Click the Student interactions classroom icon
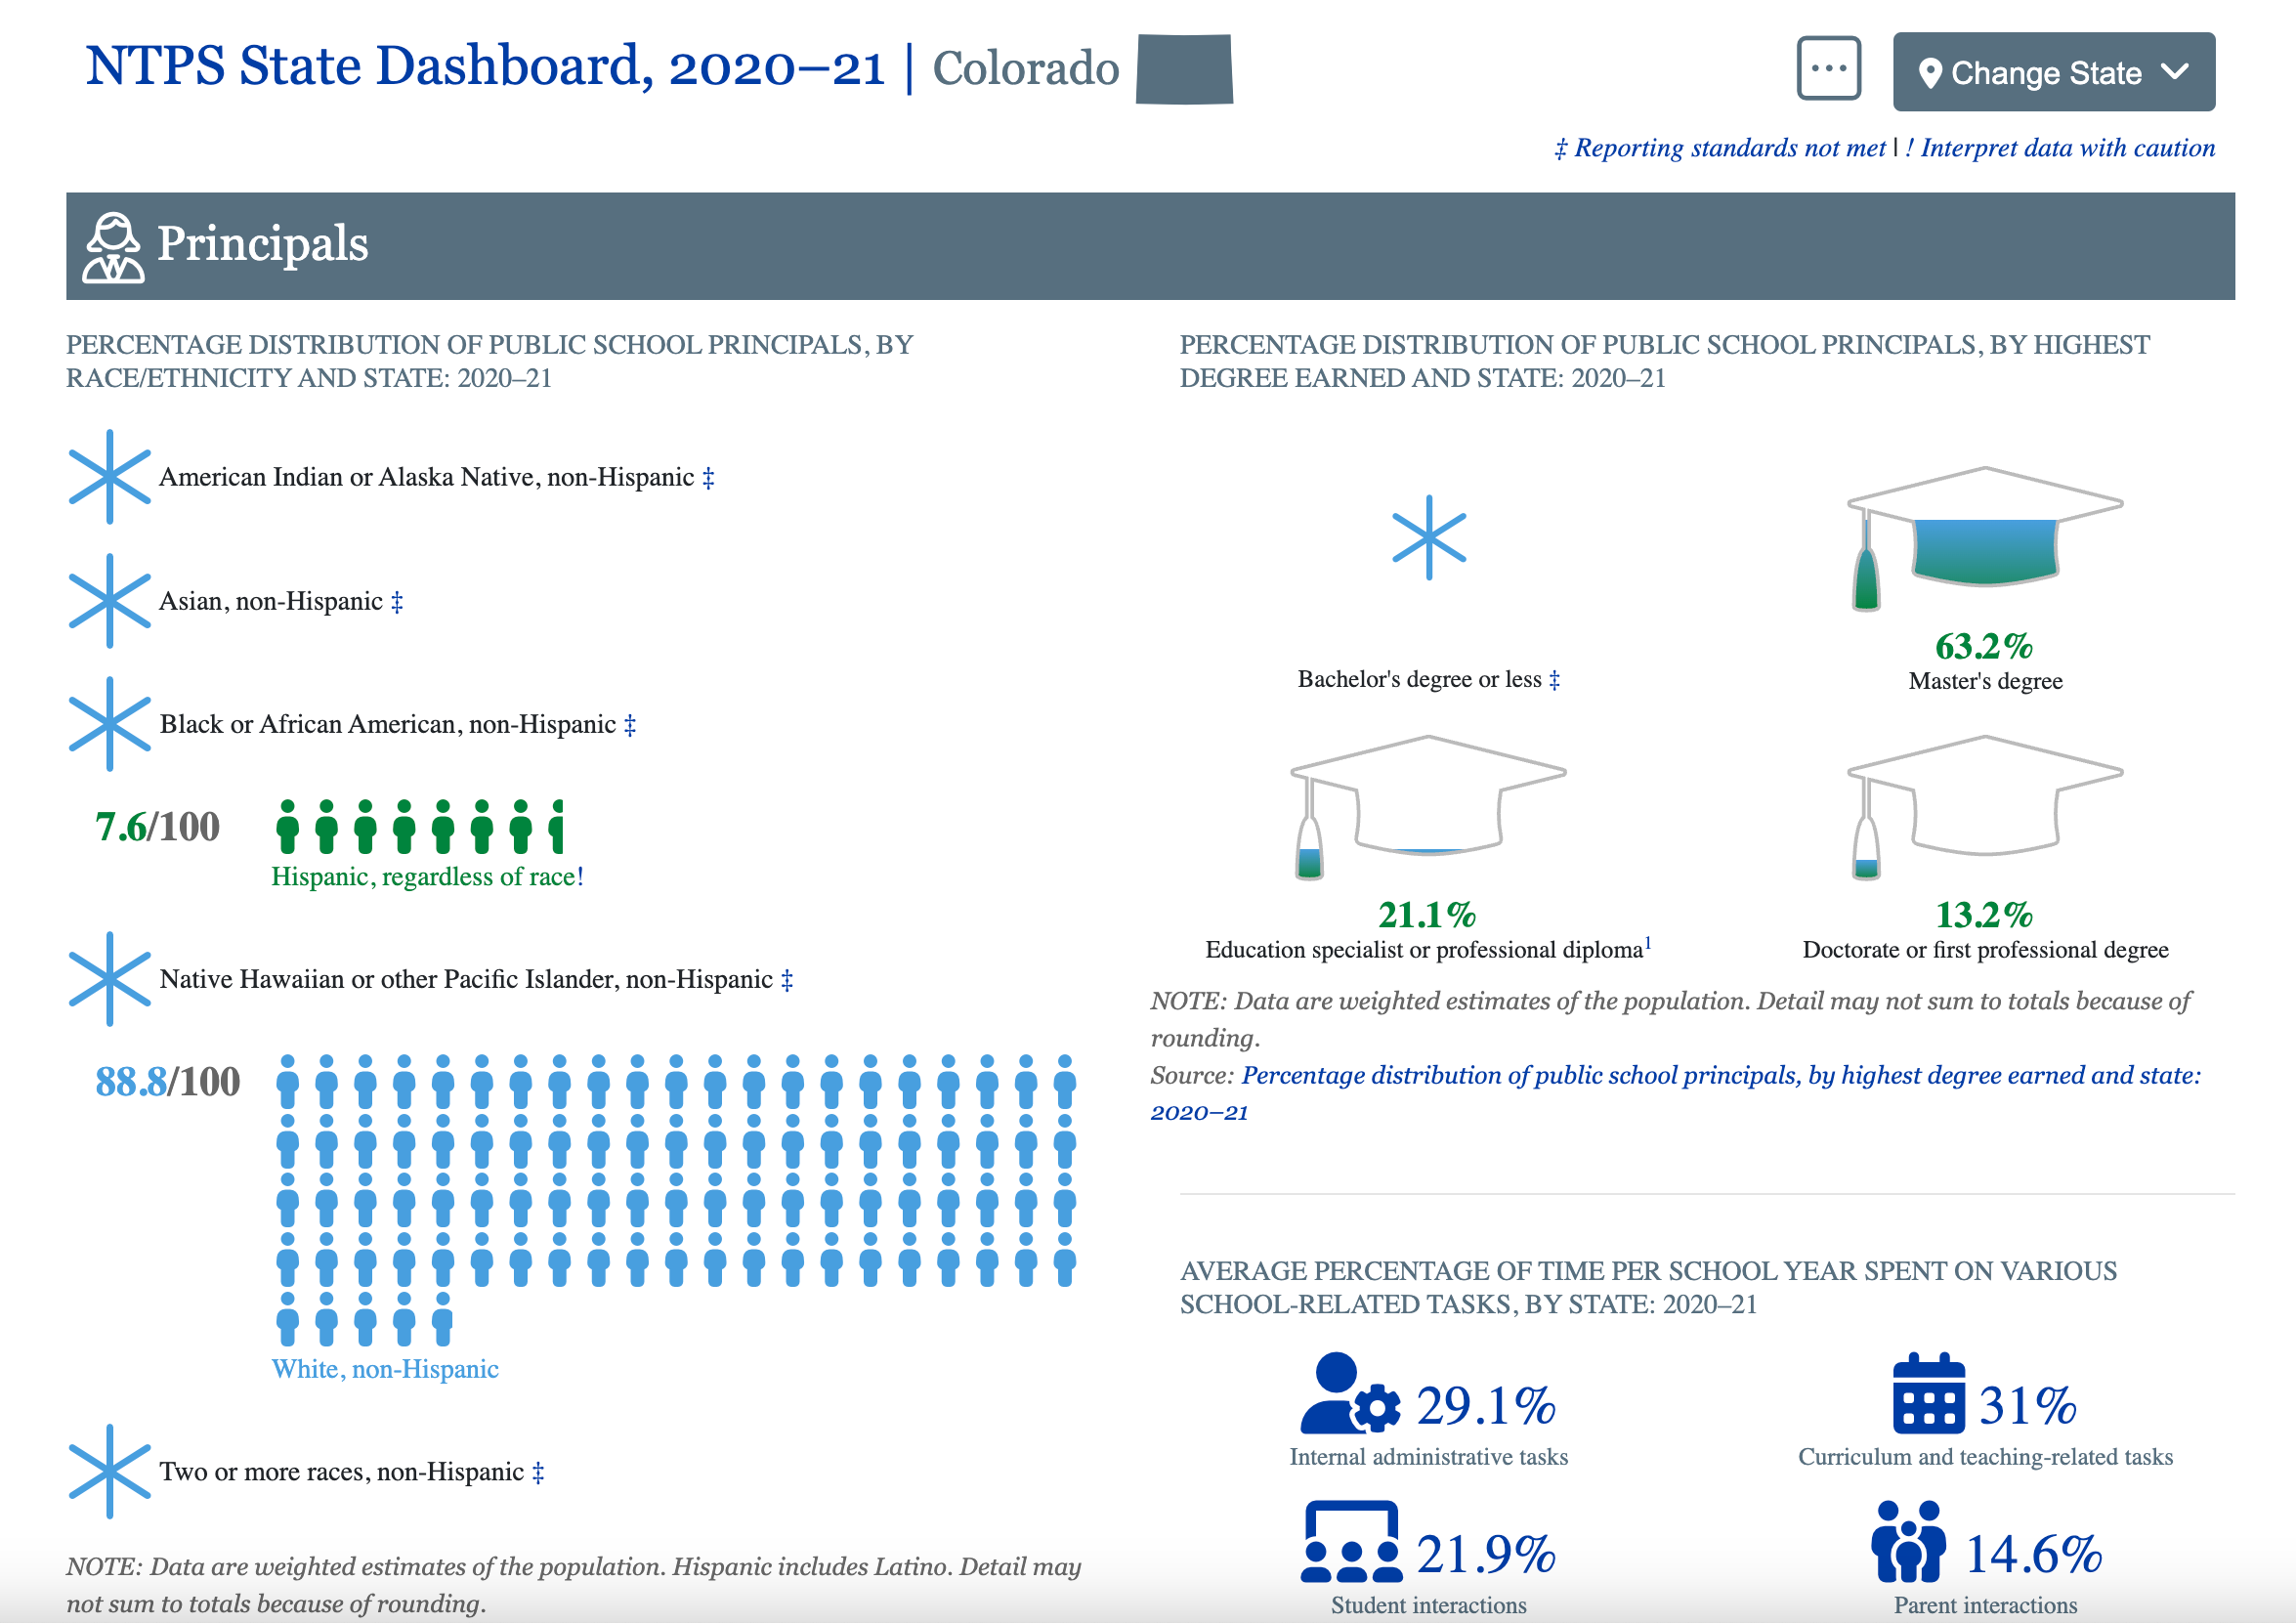2296x1623 pixels. coord(1351,1541)
